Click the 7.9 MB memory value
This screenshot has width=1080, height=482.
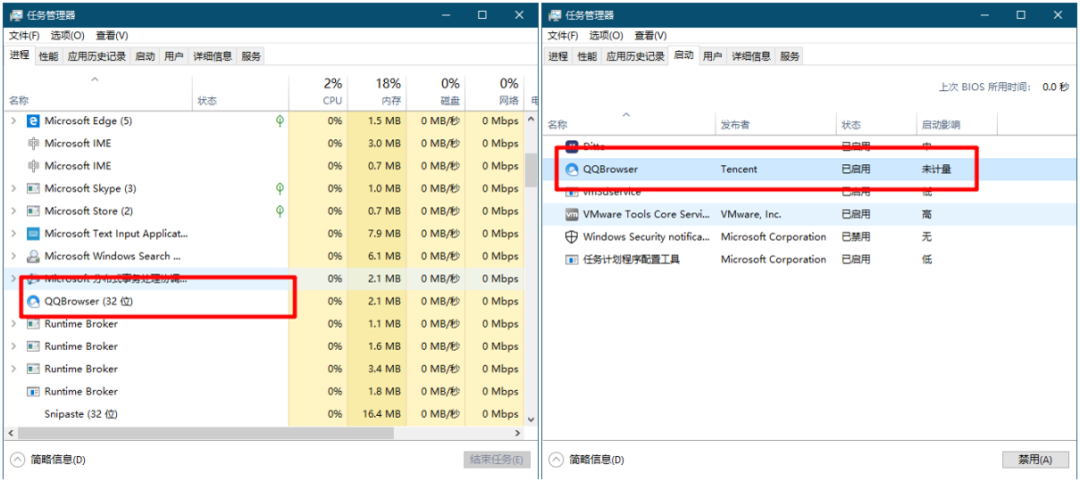click(x=384, y=233)
